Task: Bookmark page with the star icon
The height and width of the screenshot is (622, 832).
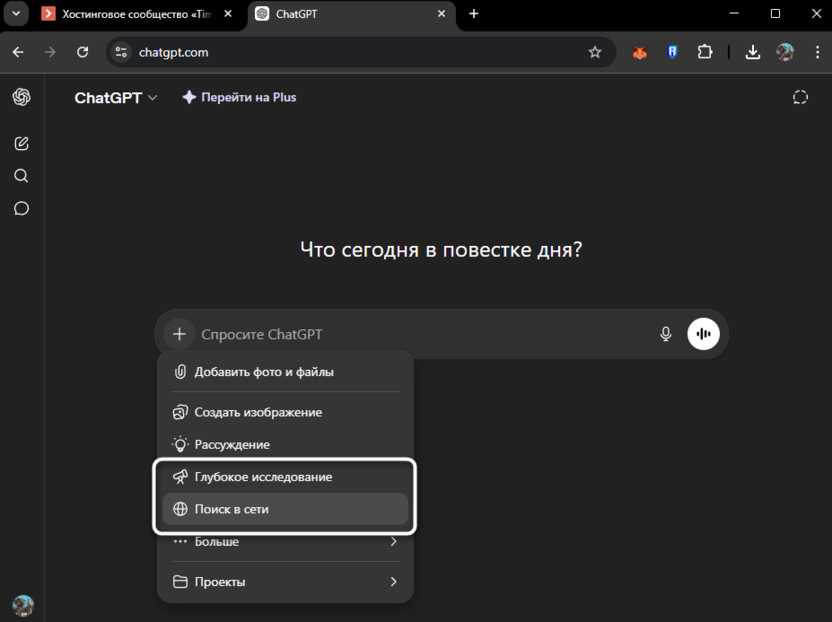Action: tap(595, 52)
